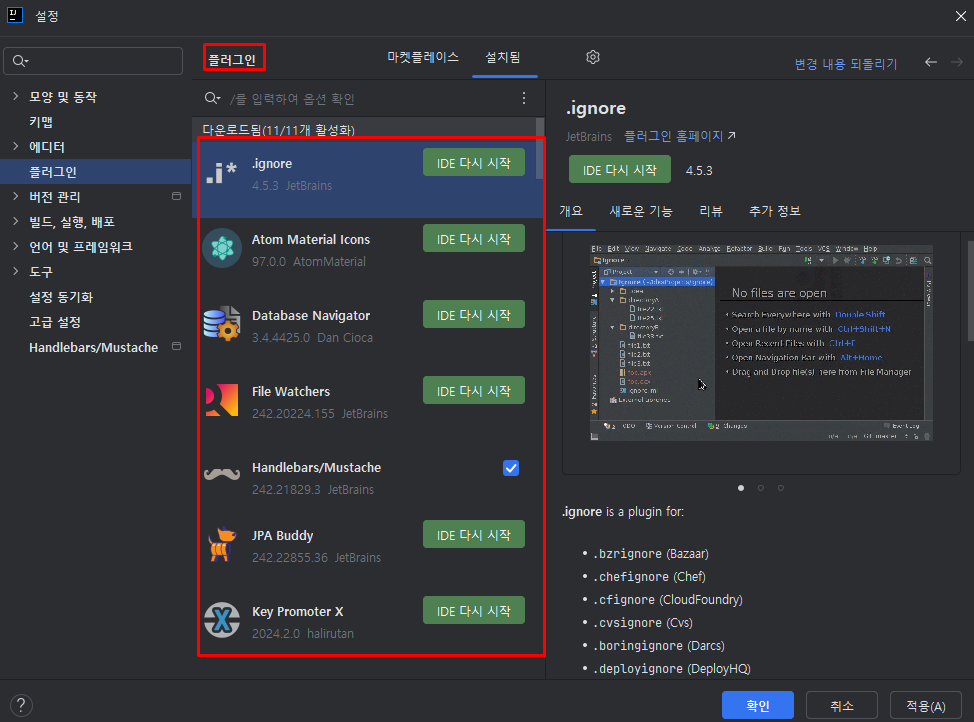Restart IDE from the File Watchers row

tap(474, 390)
